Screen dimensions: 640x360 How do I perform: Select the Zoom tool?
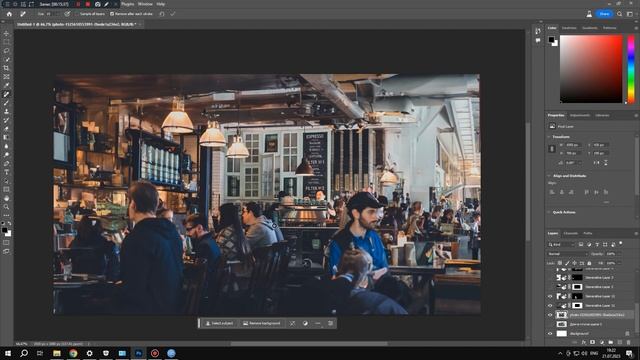[x=6, y=207]
